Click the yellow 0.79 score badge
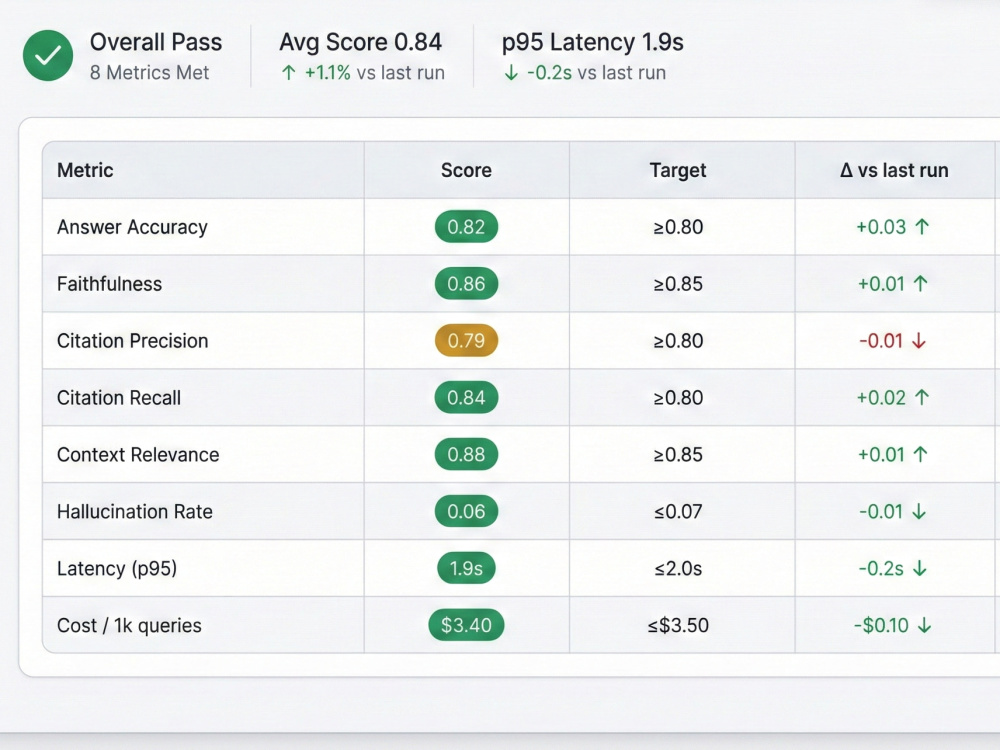 click(x=466, y=341)
